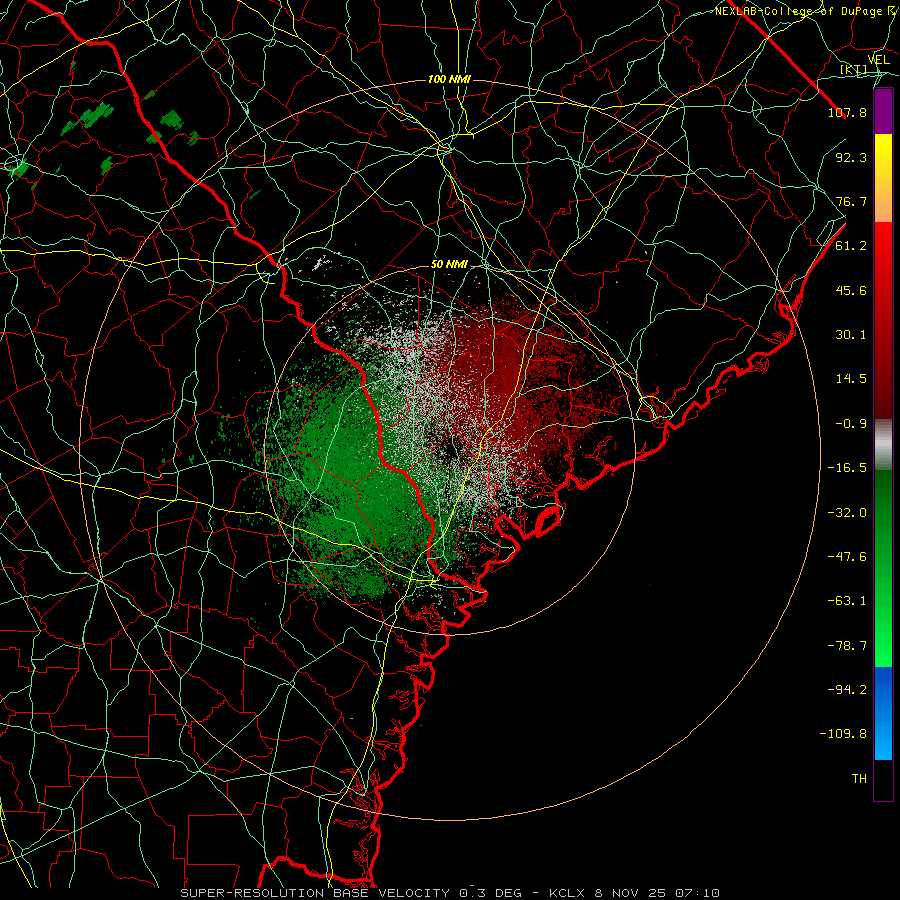900x900 pixels.
Task: Click the -47.6 velocity scale value
Action: coord(847,557)
